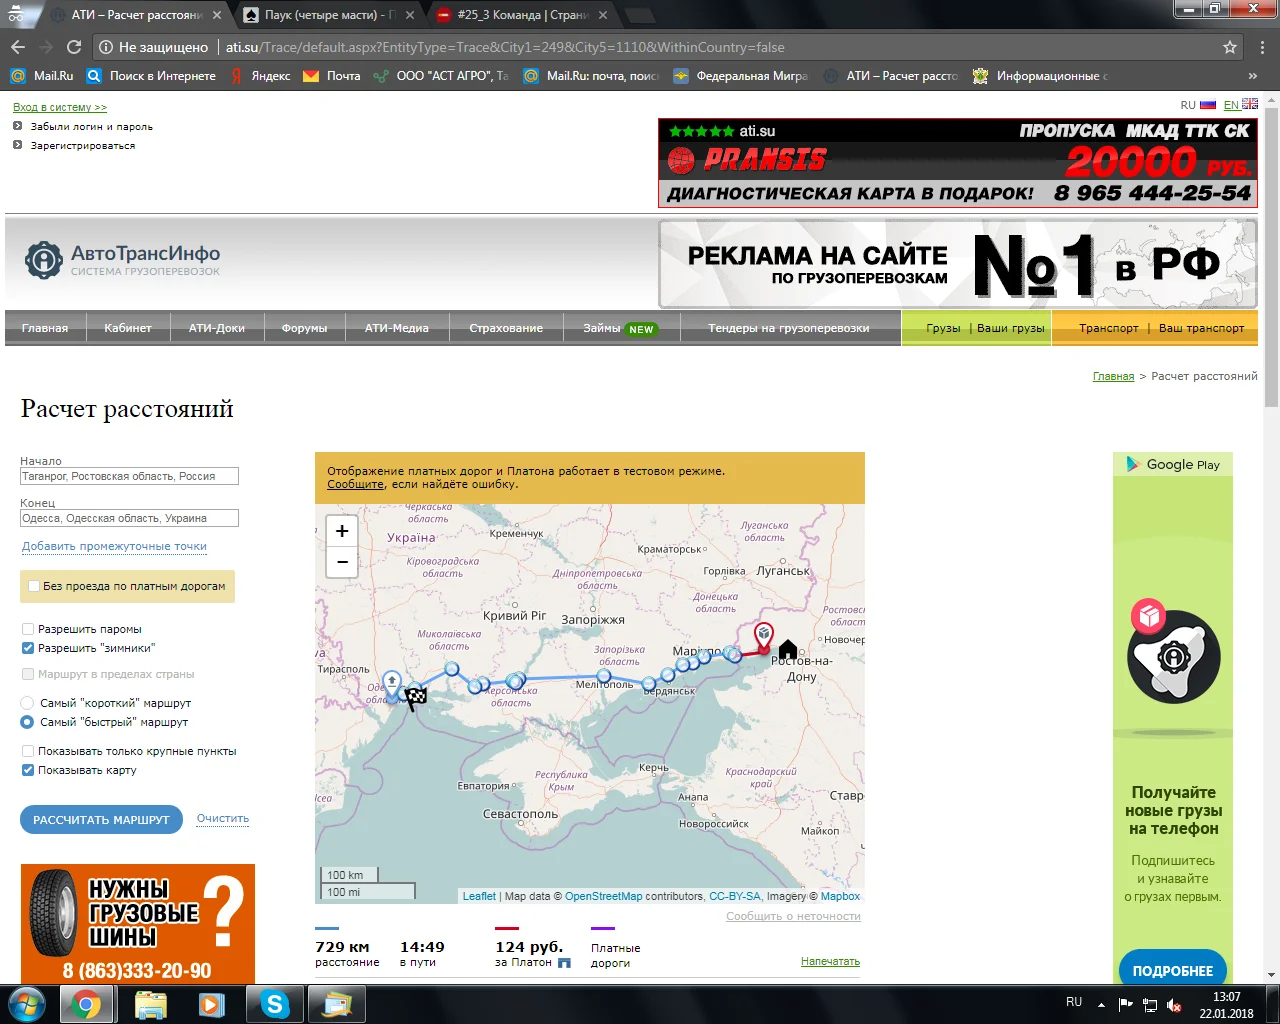The height and width of the screenshot is (1024, 1280).
Task: Open Chrome three-dot menu
Action: (x=1261, y=47)
